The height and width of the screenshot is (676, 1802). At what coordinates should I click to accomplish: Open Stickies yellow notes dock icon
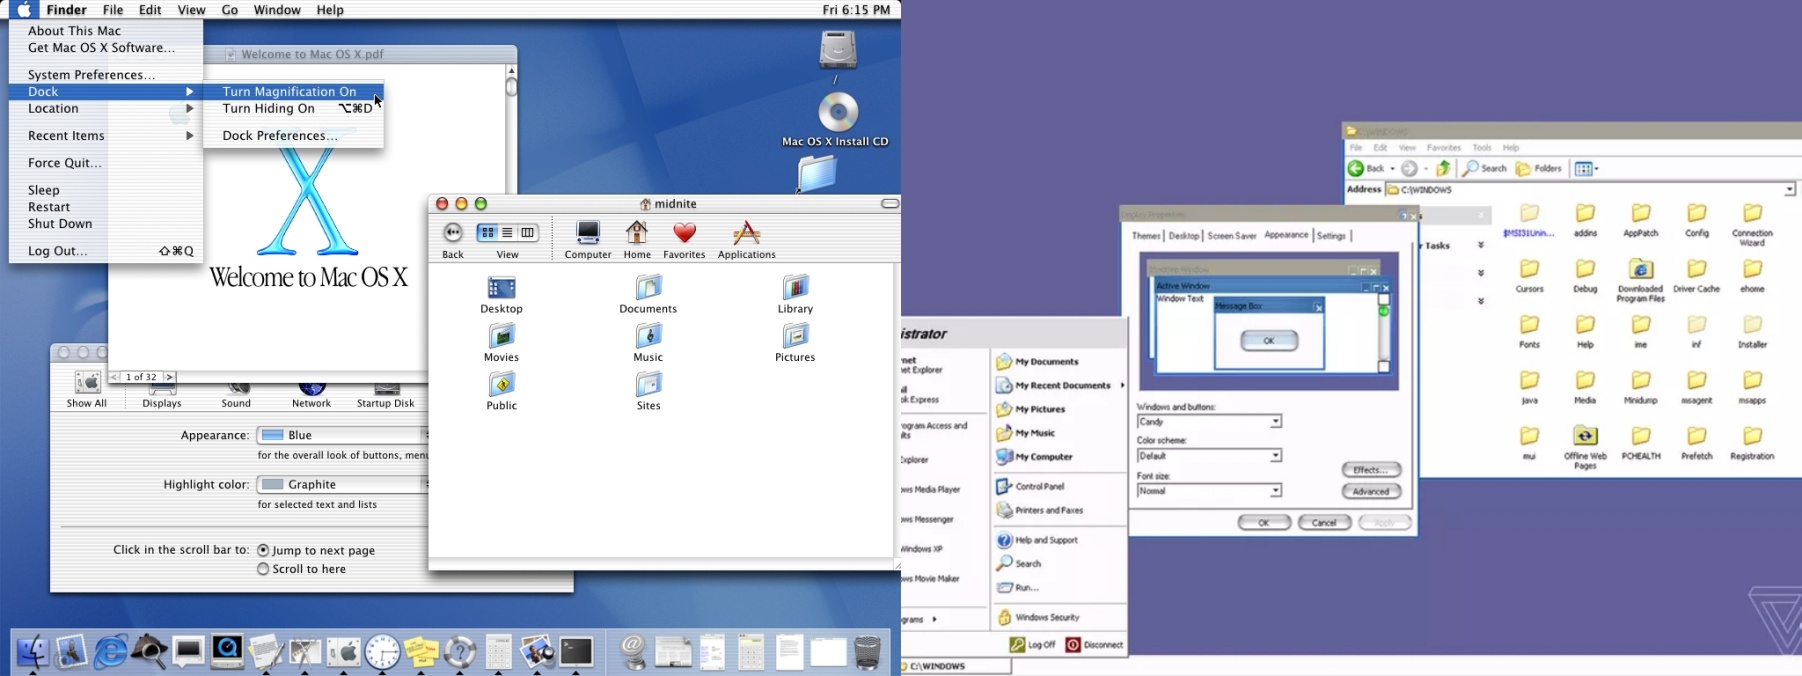point(421,652)
